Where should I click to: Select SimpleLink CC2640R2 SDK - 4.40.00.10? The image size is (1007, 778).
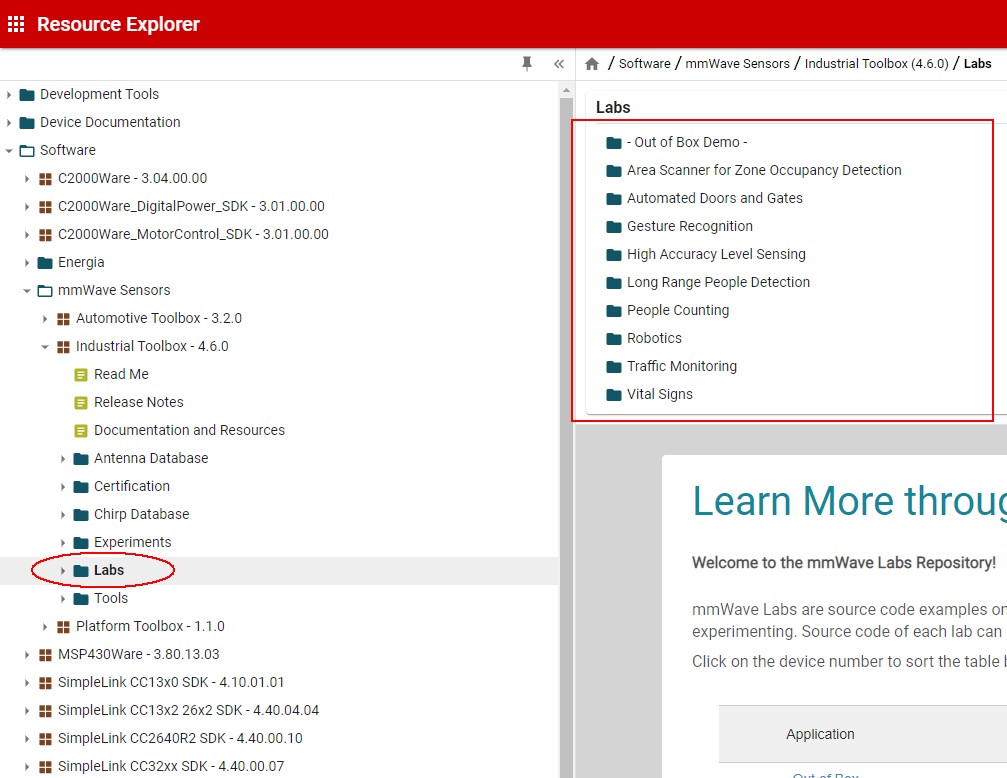pyautogui.click(x=180, y=739)
